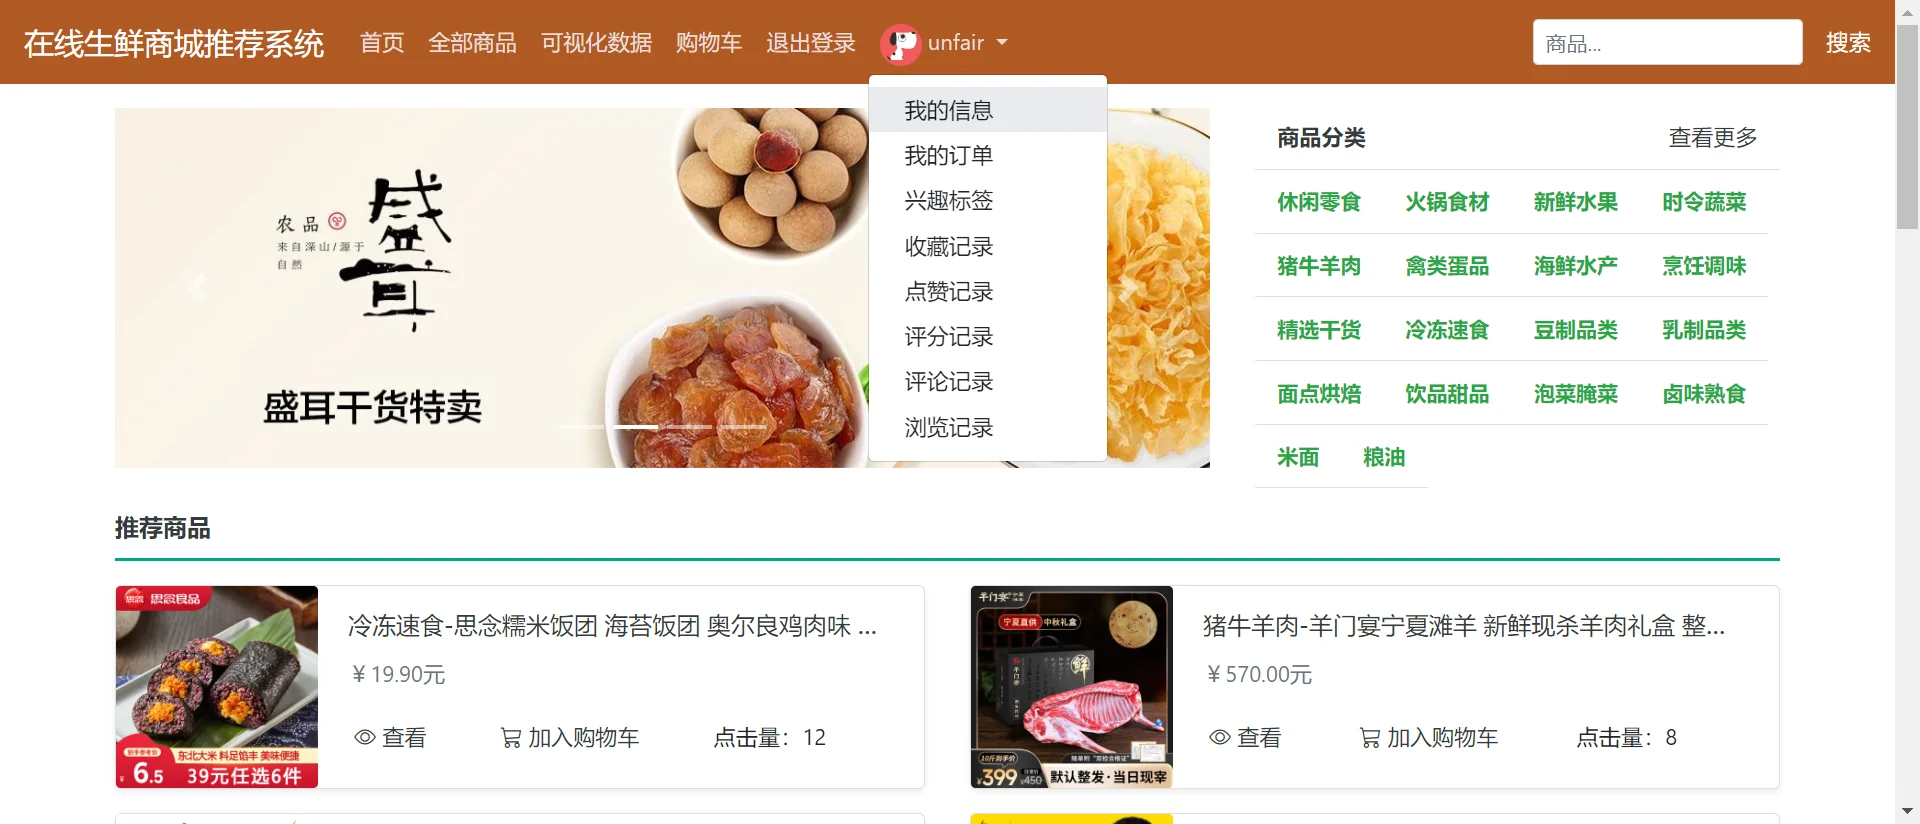Image resolution: width=1920 pixels, height=824 pixels.
Task: Click the vertical page scrollbar thumb
Action: (1907, 127)
